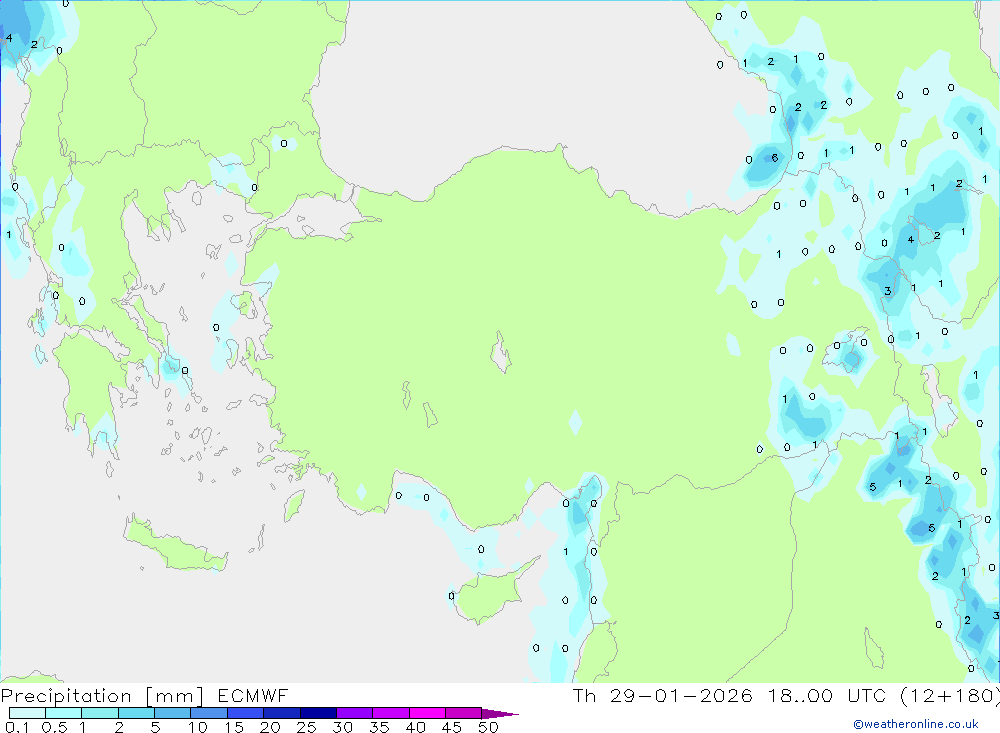This screenshot has height=733, width=1000.
Task: Pick the 20–25 mm legend swatch
Action: point(282,713)
